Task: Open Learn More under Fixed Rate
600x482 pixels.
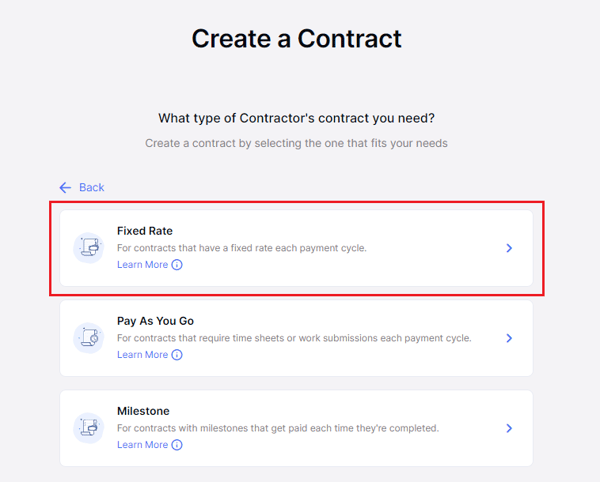Action: click(142, 265)
